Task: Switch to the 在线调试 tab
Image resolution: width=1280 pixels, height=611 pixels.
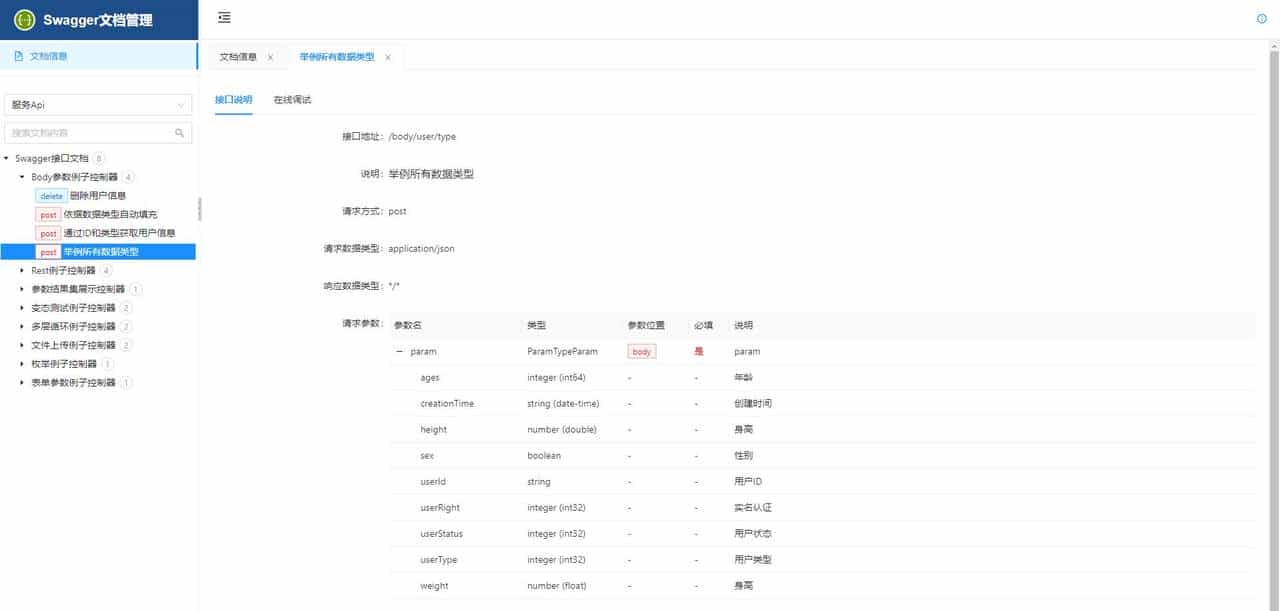Action: pyautogui.click(x=291, y=100)
